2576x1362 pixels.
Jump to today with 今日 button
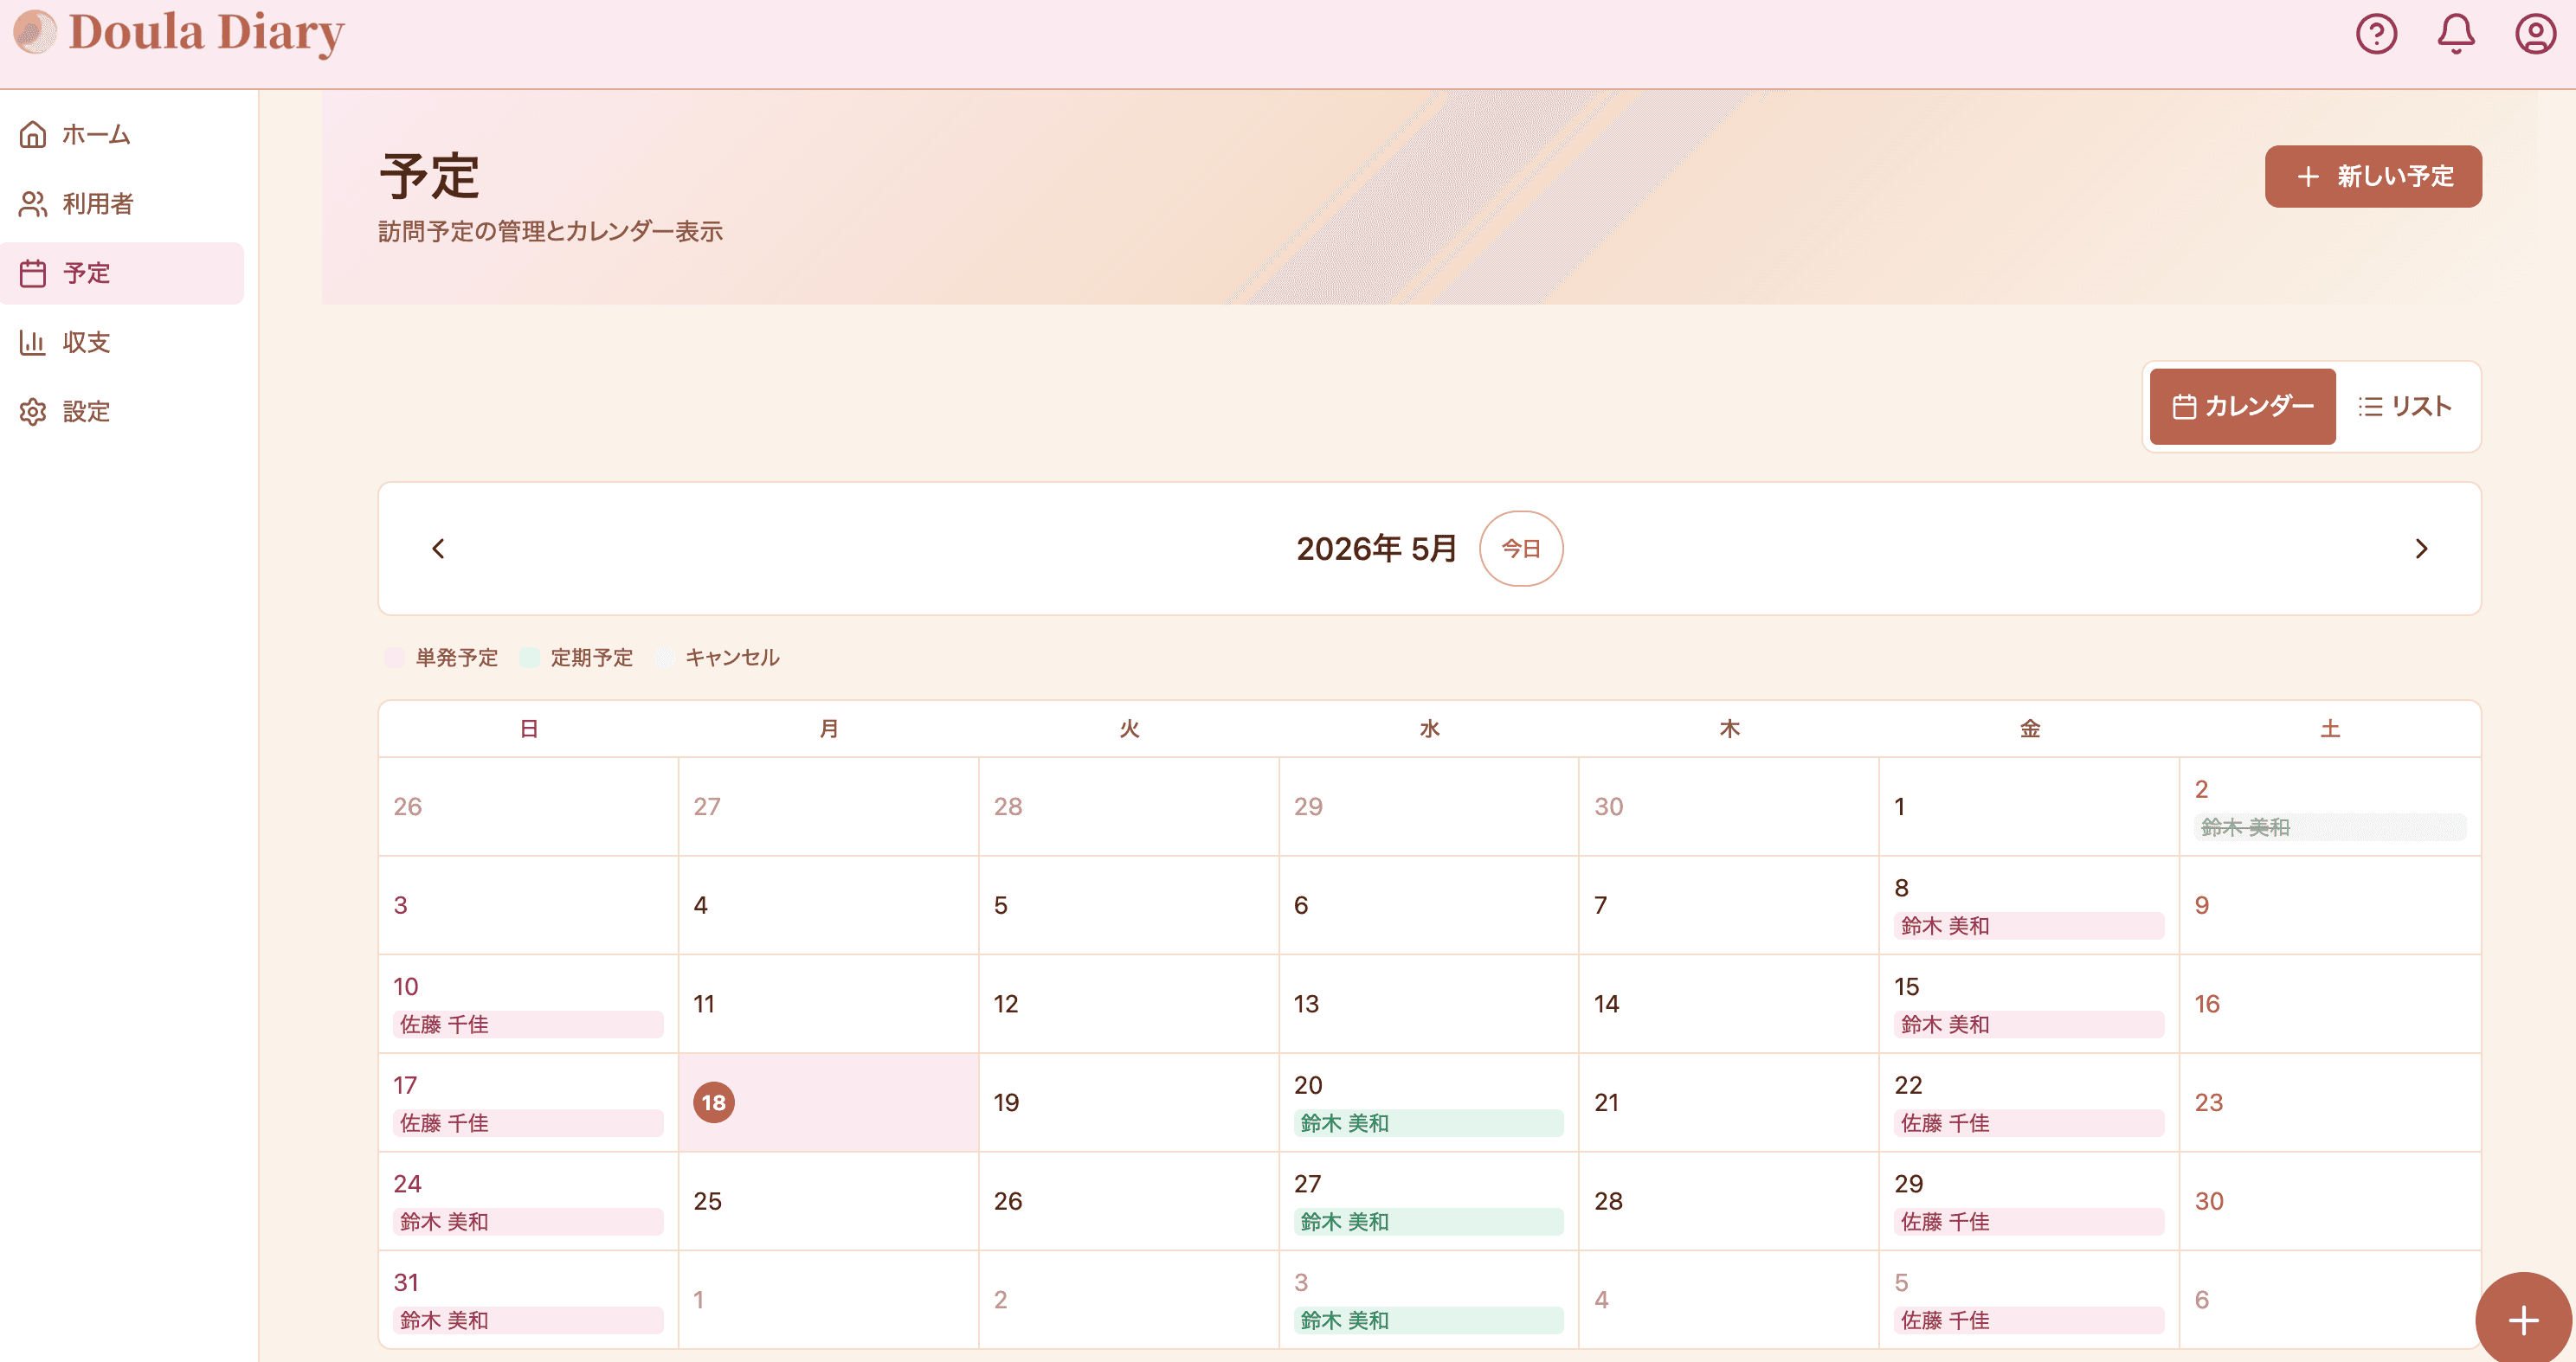(1521, 548)
